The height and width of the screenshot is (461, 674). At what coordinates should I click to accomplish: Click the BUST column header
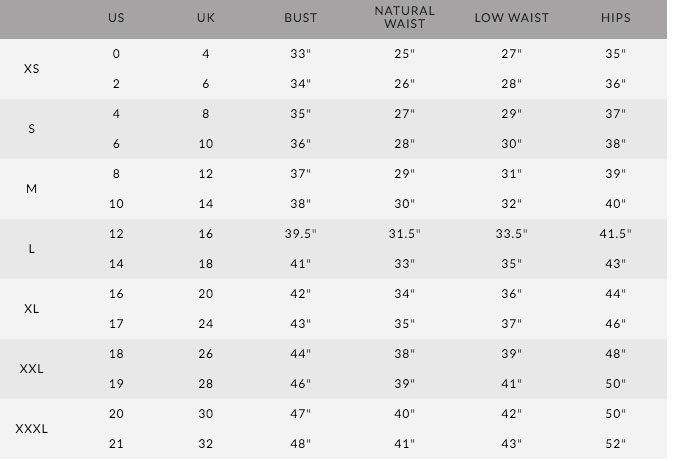[300, 18]
